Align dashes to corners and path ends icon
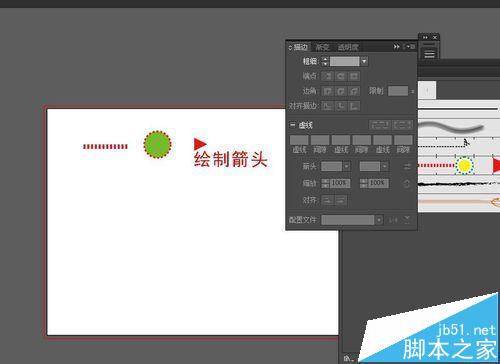The image size is (500, 364). (x=402, y=125)
